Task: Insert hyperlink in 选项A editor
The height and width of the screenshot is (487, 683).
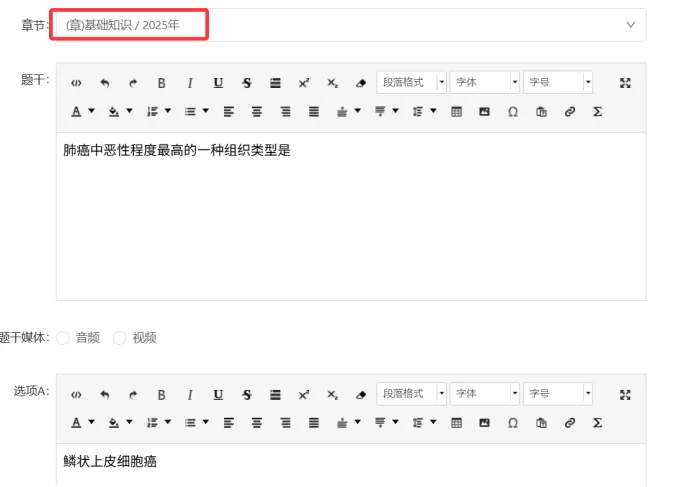Action: (x=570, y=423)
